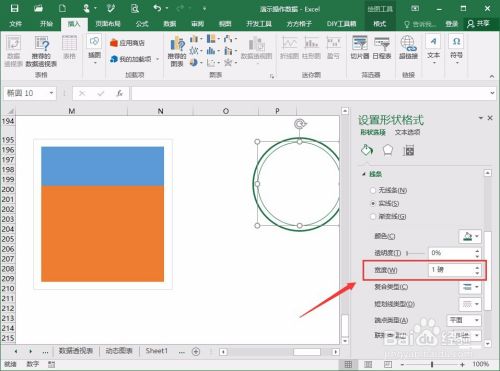Select the Solid line (实线) radio button
500x371 pixels.
pos(373,203)
